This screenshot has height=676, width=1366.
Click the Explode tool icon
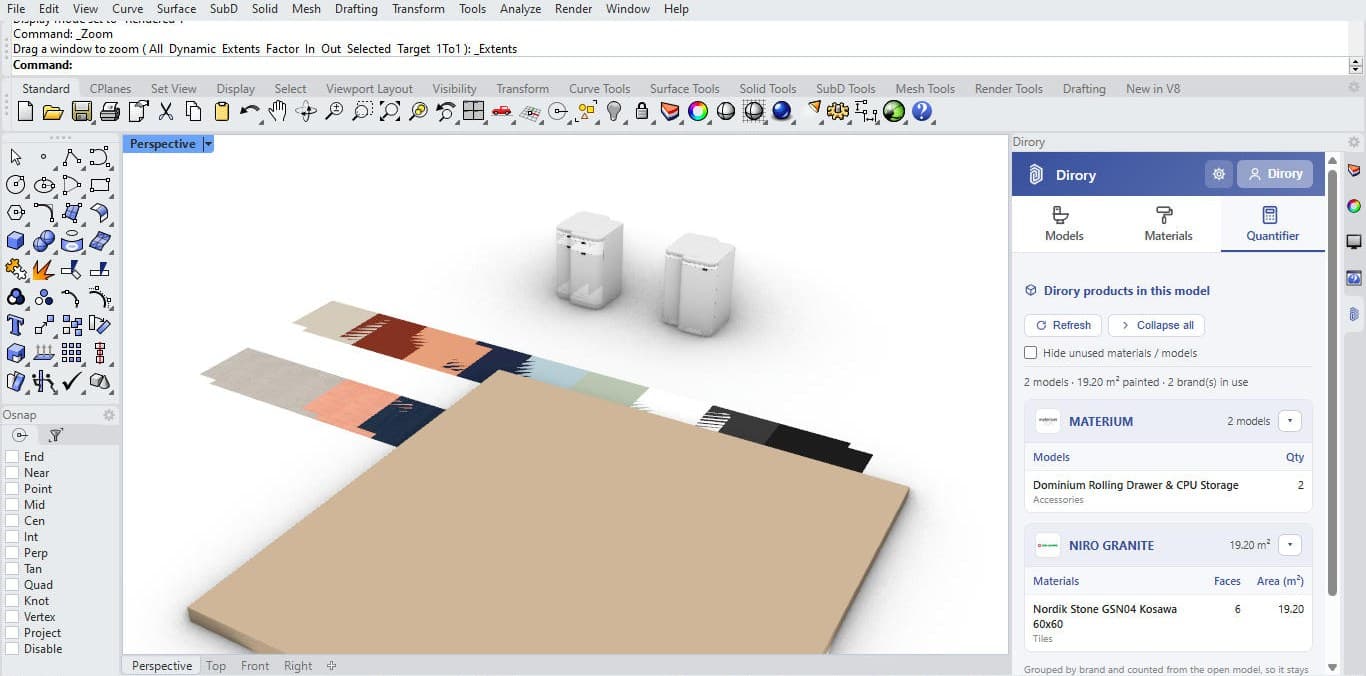44,269
